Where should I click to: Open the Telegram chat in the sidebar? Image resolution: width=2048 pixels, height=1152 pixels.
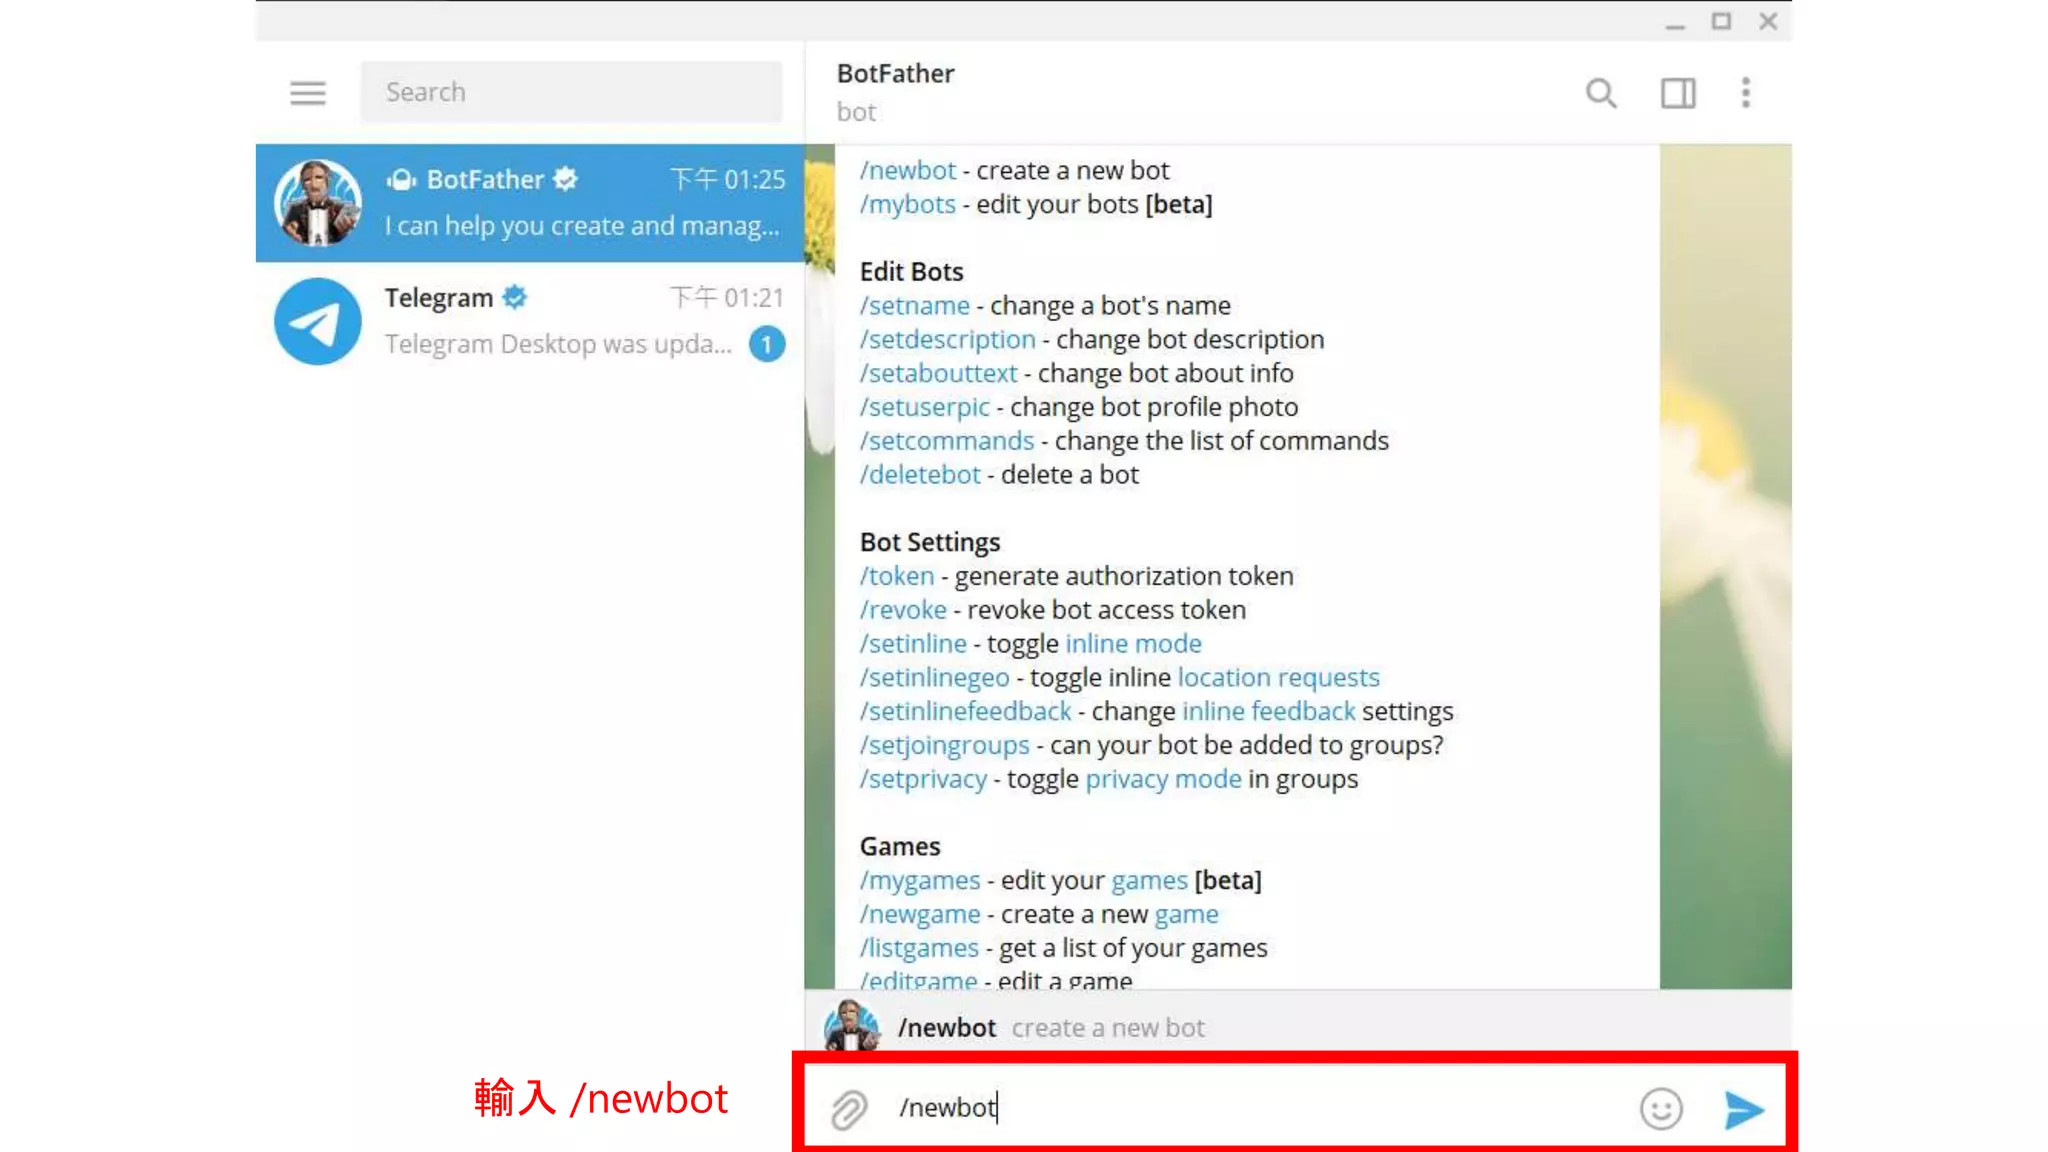(530, 321)
